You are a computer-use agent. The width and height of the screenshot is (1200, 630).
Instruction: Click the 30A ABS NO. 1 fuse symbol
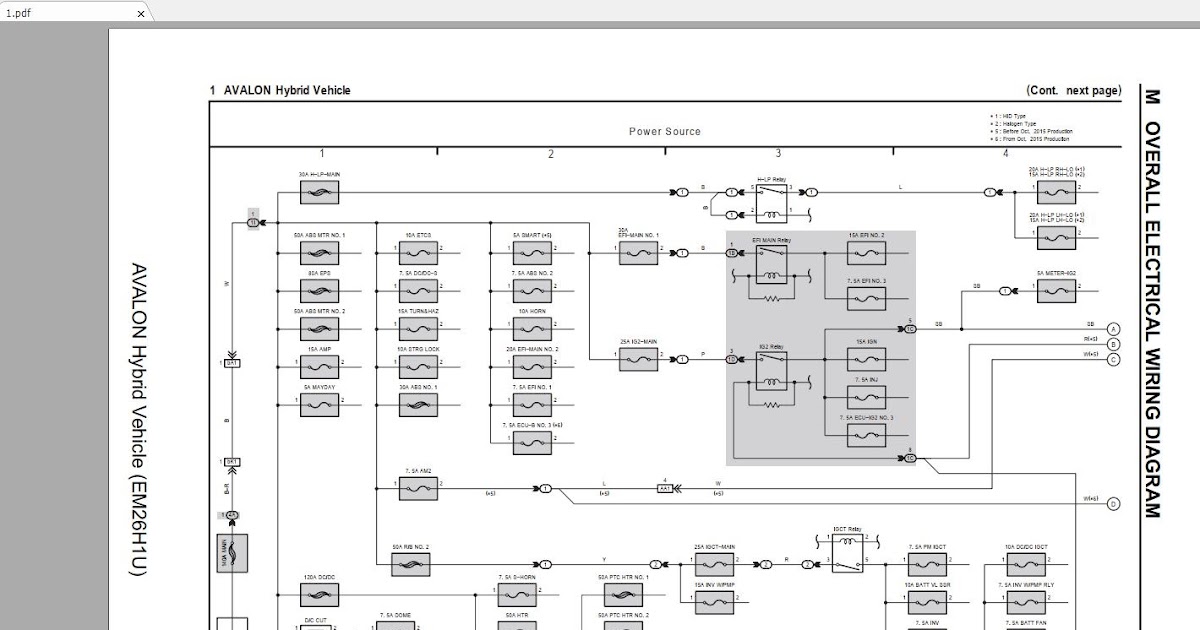418,404
